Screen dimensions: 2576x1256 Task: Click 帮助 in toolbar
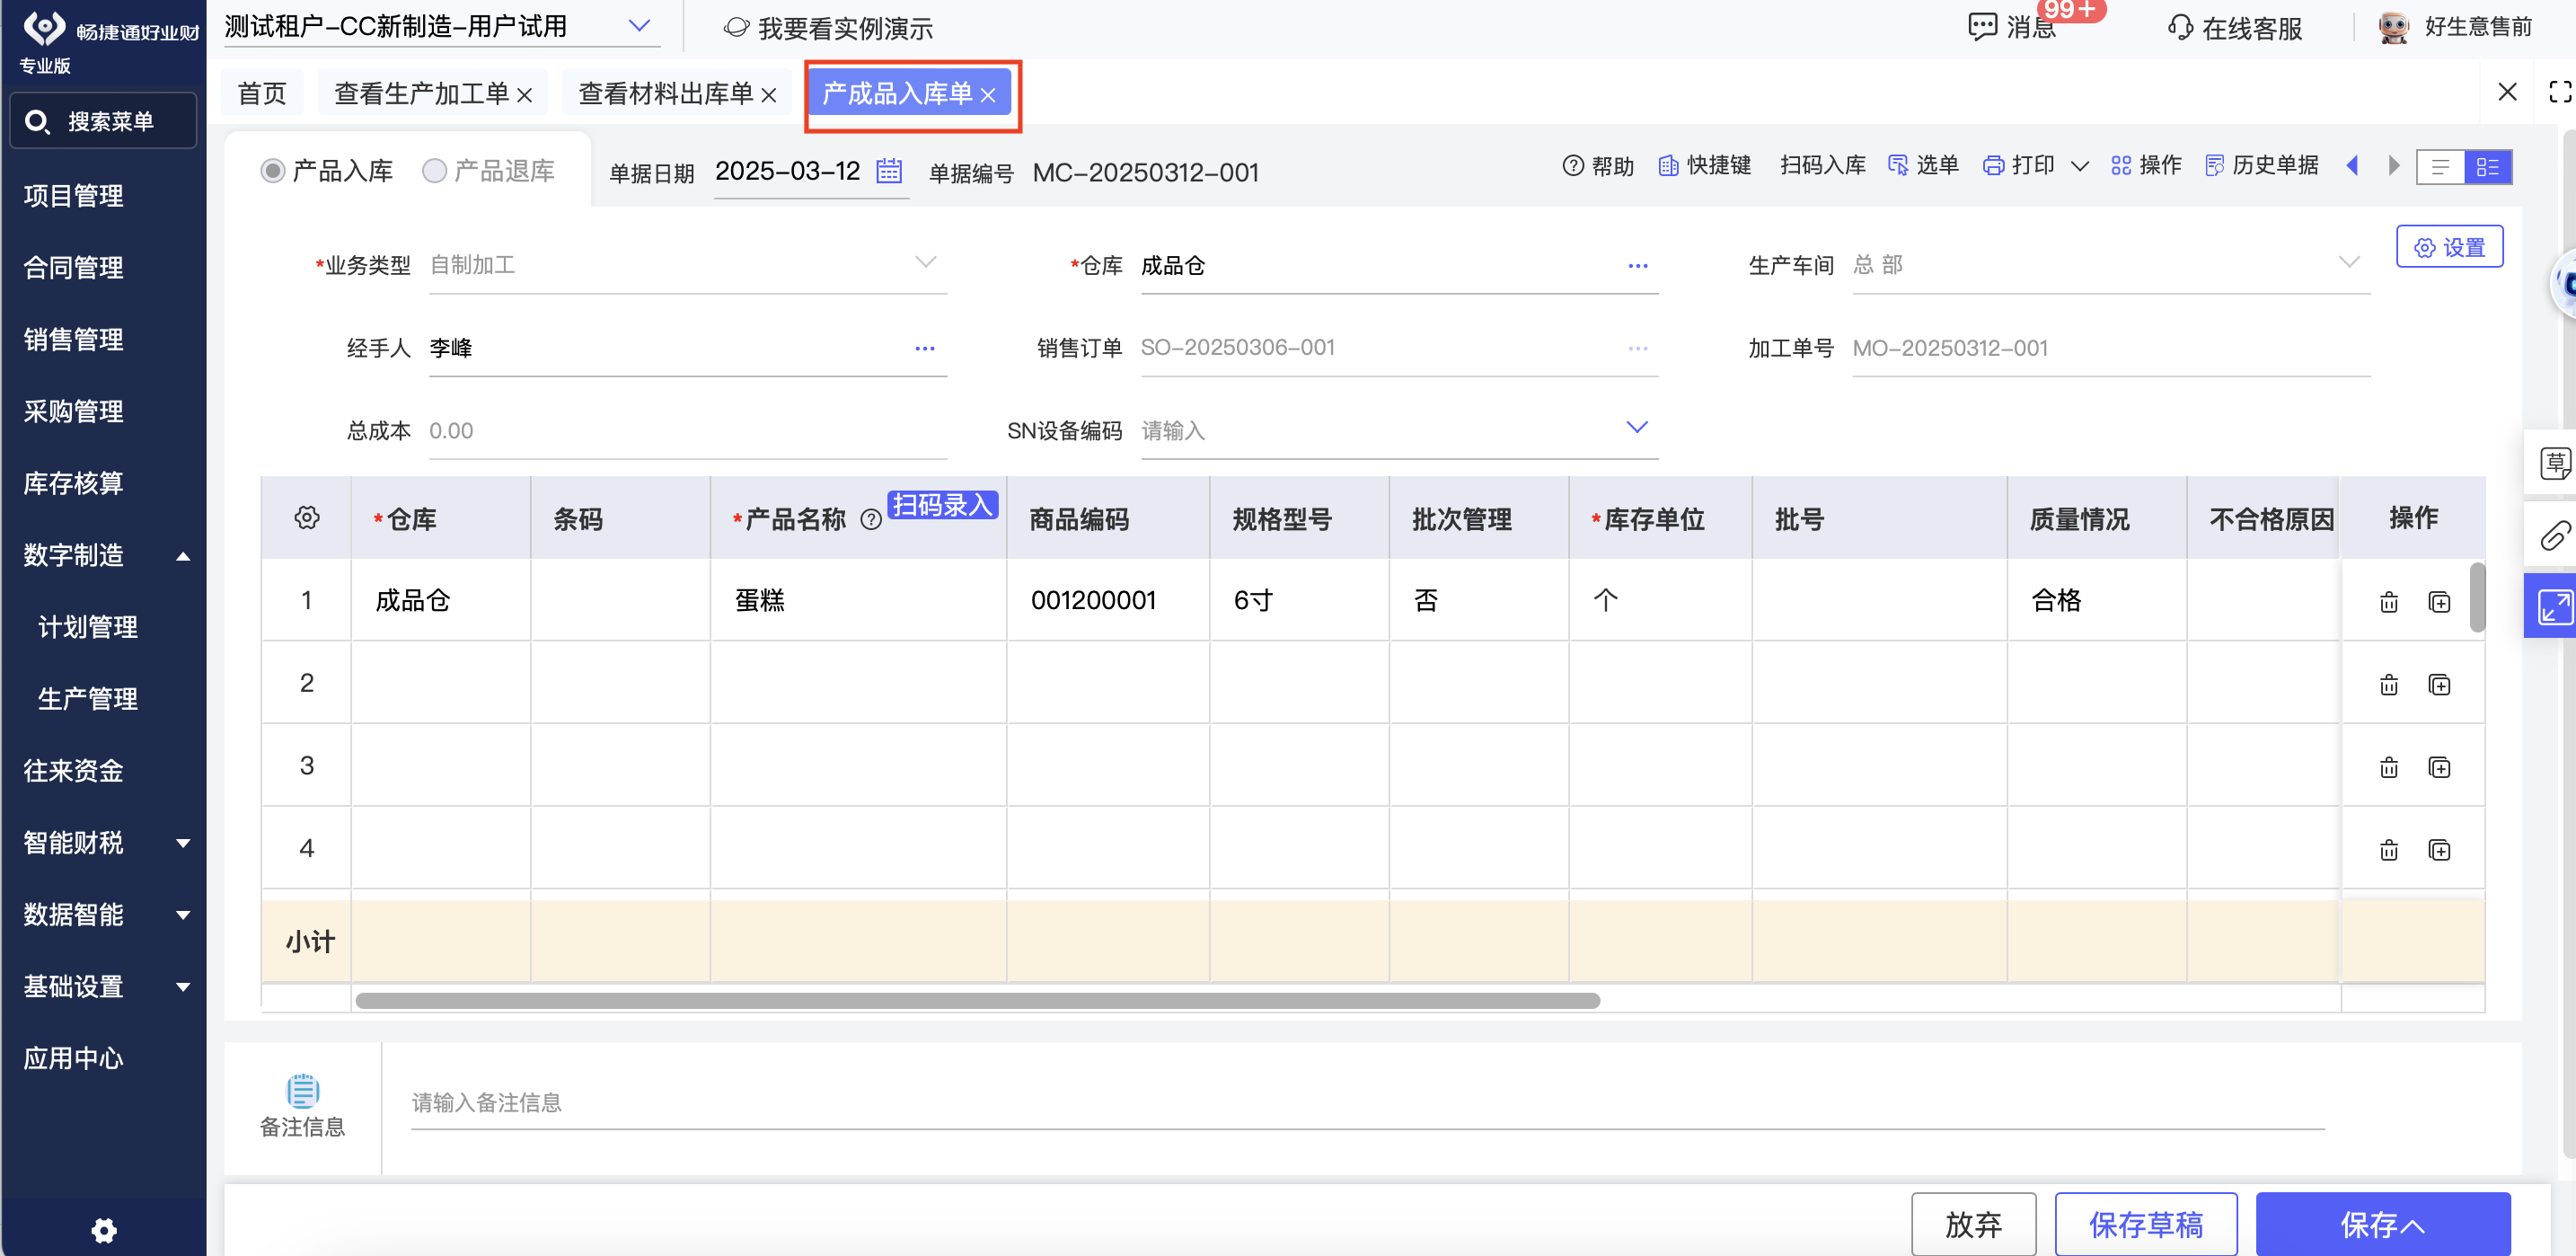(x=1598, y=165)
